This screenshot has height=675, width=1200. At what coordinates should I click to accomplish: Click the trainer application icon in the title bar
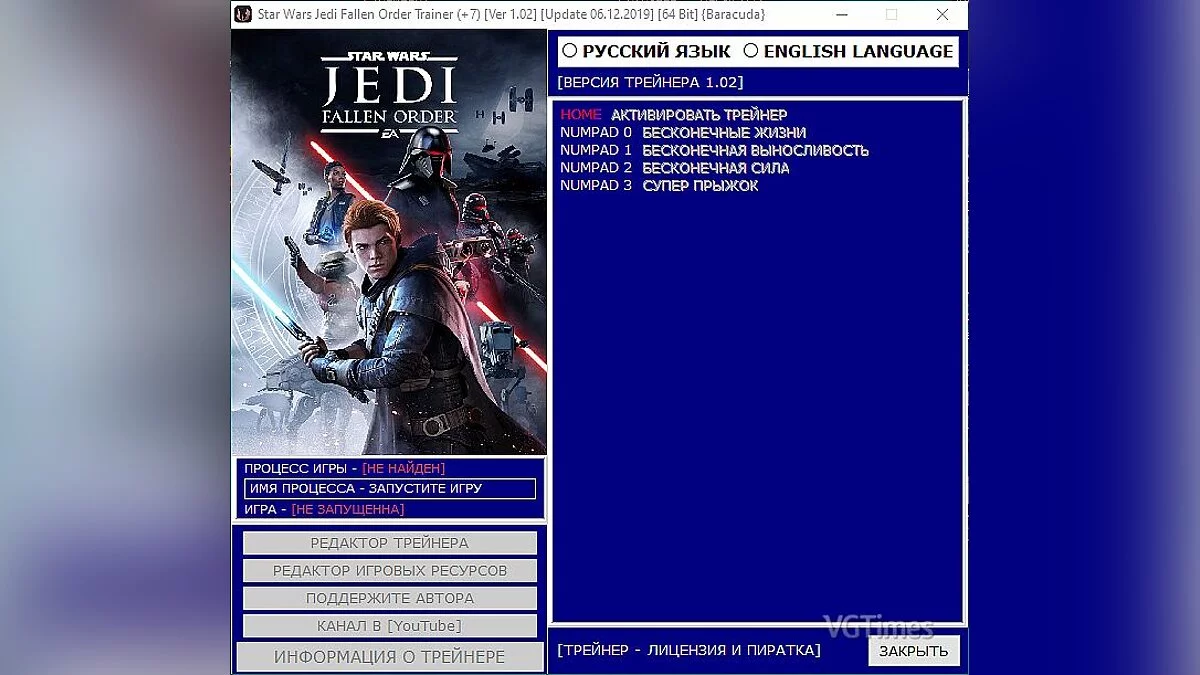(x=243, y=15)
